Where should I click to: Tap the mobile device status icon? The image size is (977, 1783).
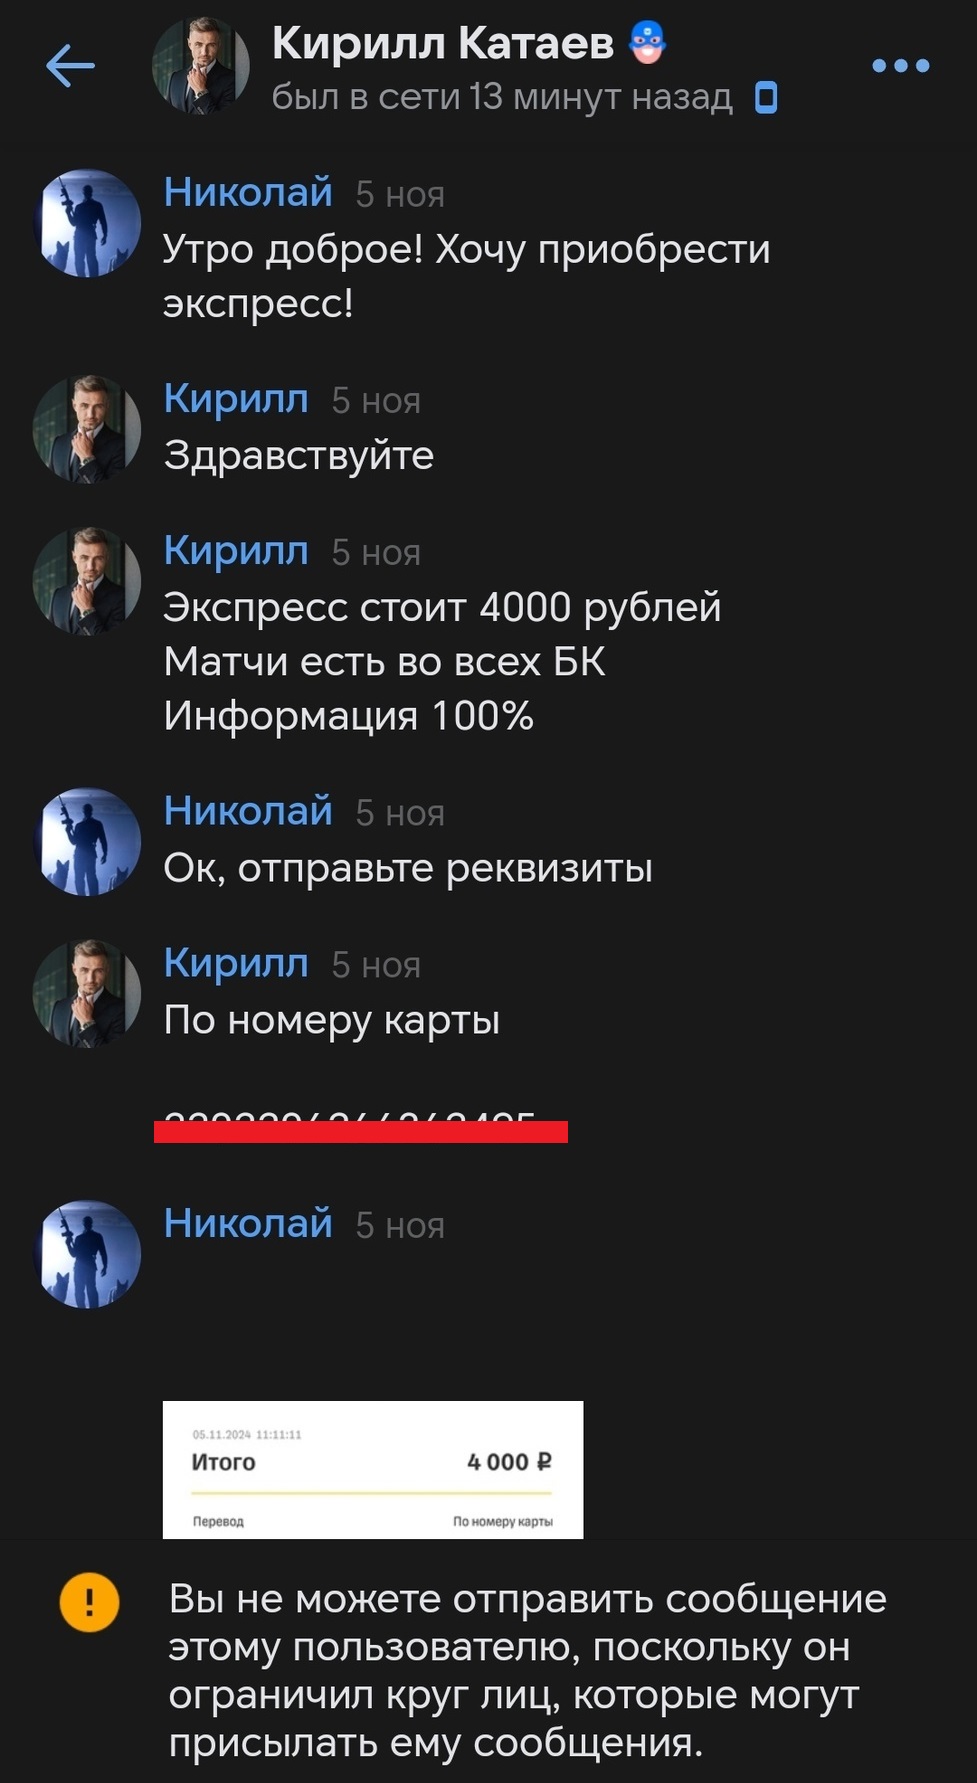766,98
